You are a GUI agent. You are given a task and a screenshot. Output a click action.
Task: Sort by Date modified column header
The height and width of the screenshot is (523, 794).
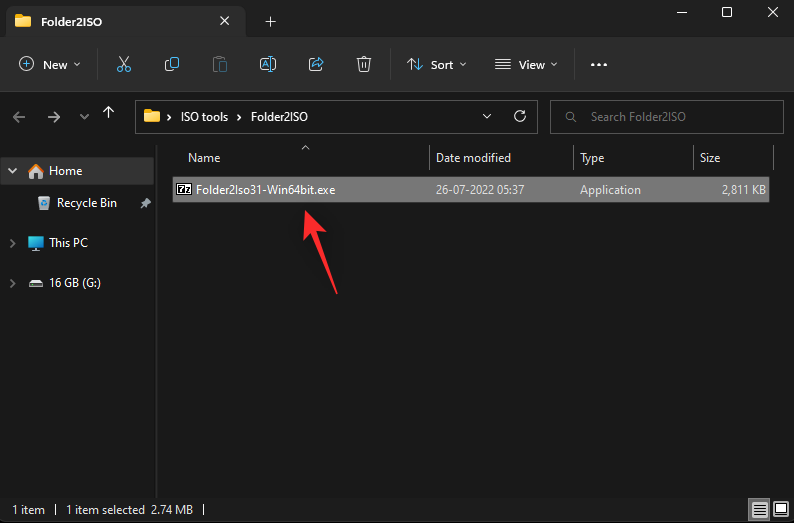click(473, 158)
